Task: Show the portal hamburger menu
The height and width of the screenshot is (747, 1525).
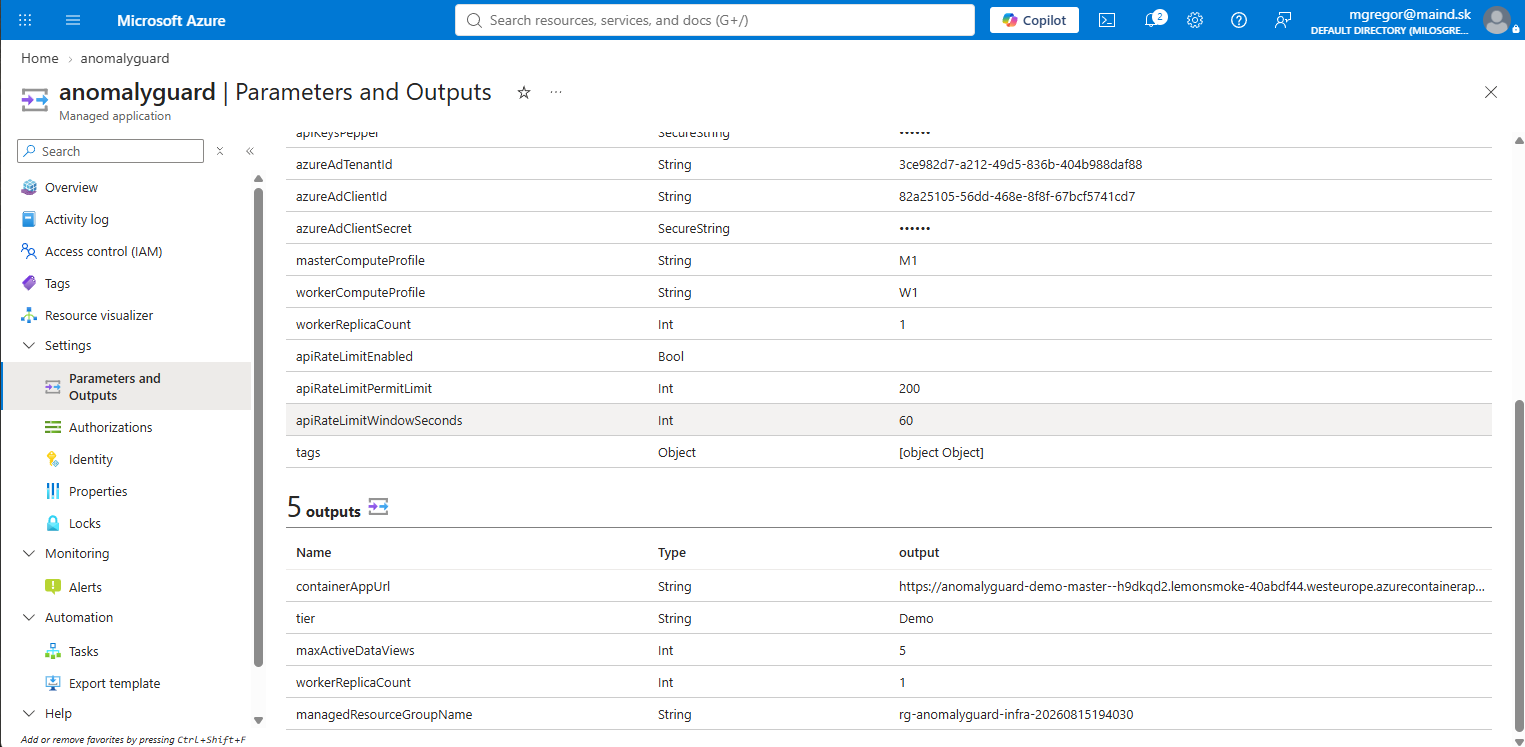Action: 73,20
